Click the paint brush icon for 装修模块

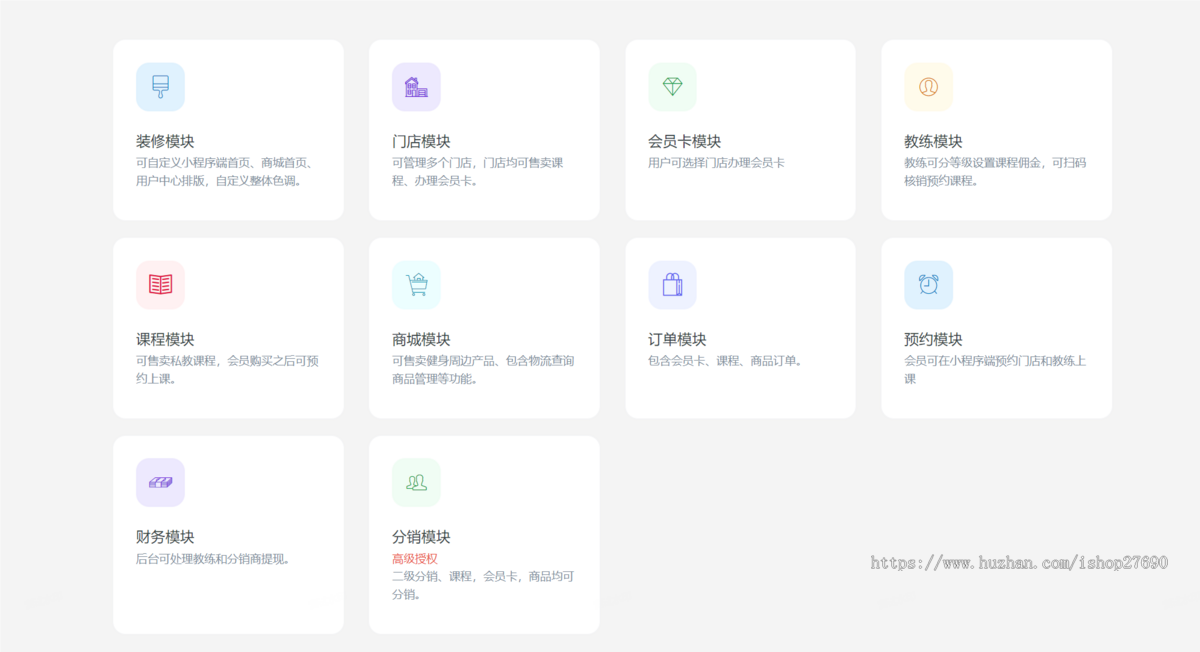[x=160, y=87]
